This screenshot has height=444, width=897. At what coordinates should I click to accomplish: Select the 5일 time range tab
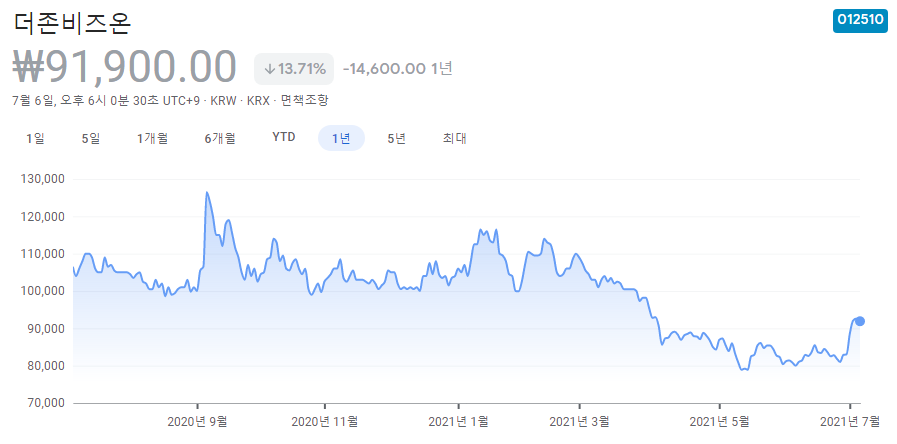point(91,138)
